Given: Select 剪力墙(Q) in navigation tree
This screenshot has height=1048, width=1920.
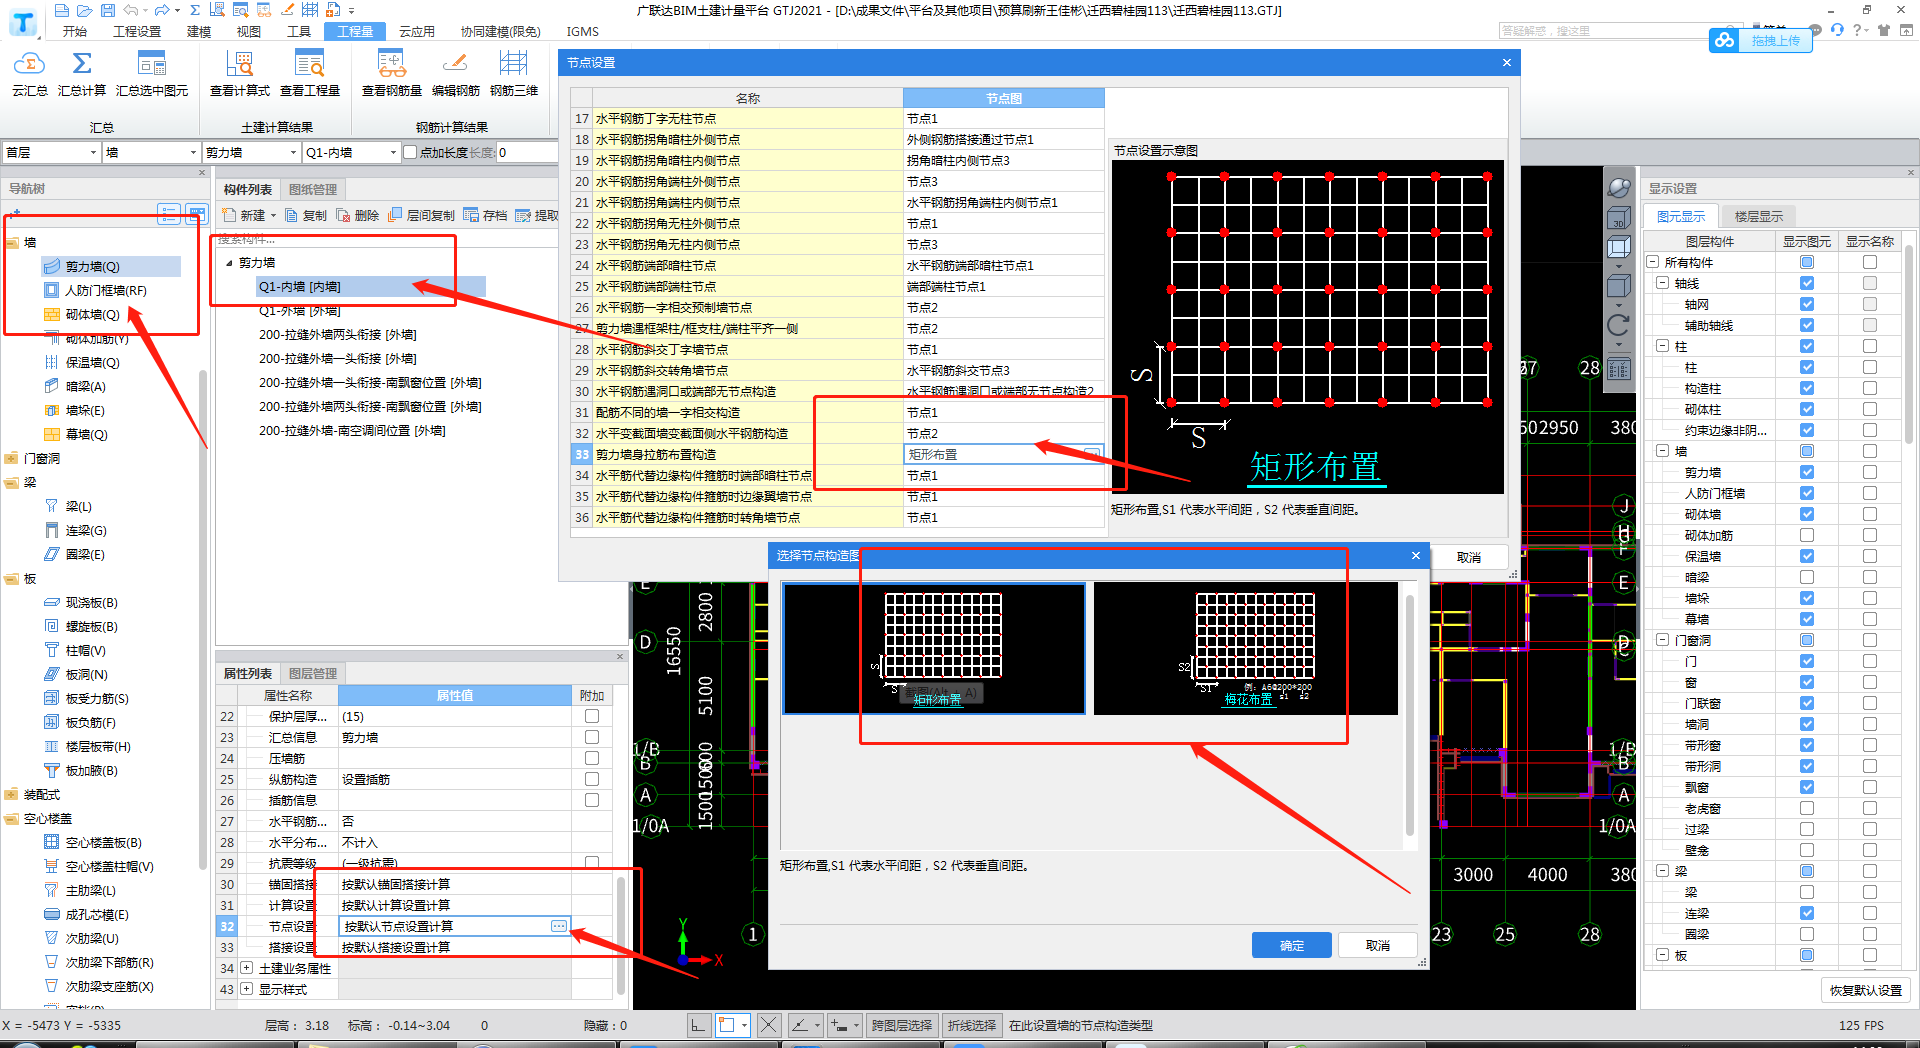Looking at the screenshot, I should coord(92,266).
